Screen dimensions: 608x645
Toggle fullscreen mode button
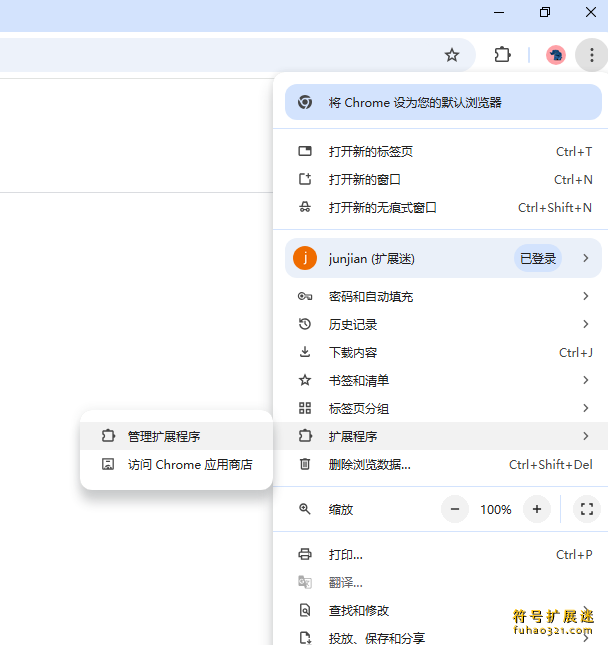pos(587,509)
